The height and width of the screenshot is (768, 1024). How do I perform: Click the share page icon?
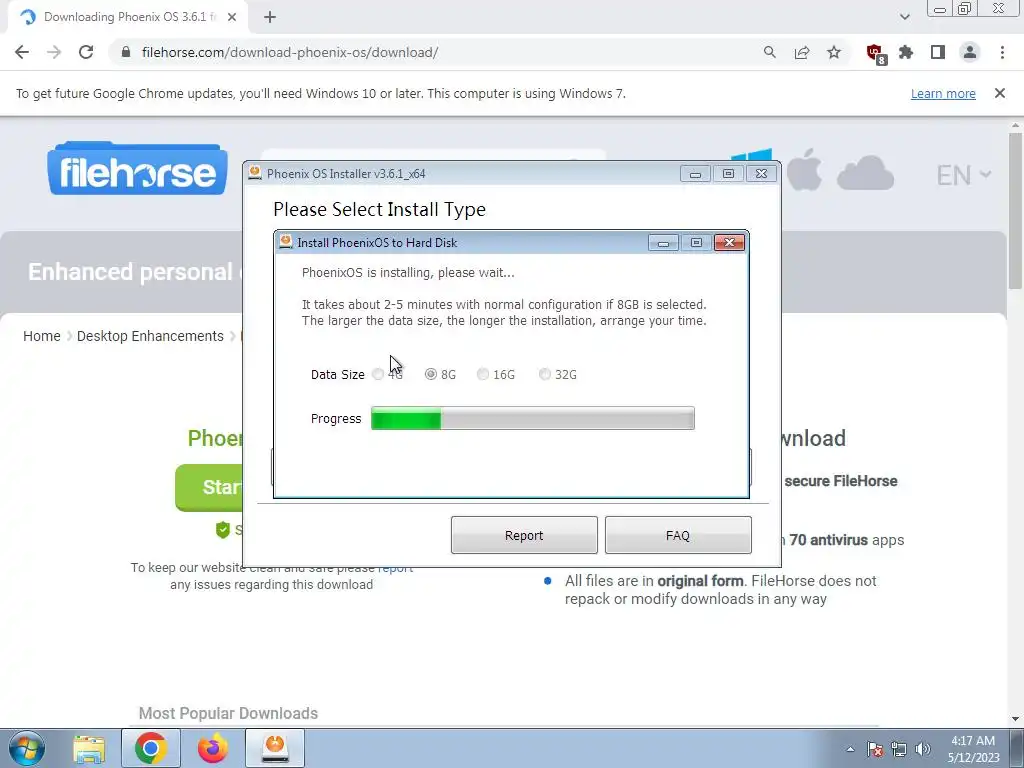pyautogui.click(x=802, y=52)
